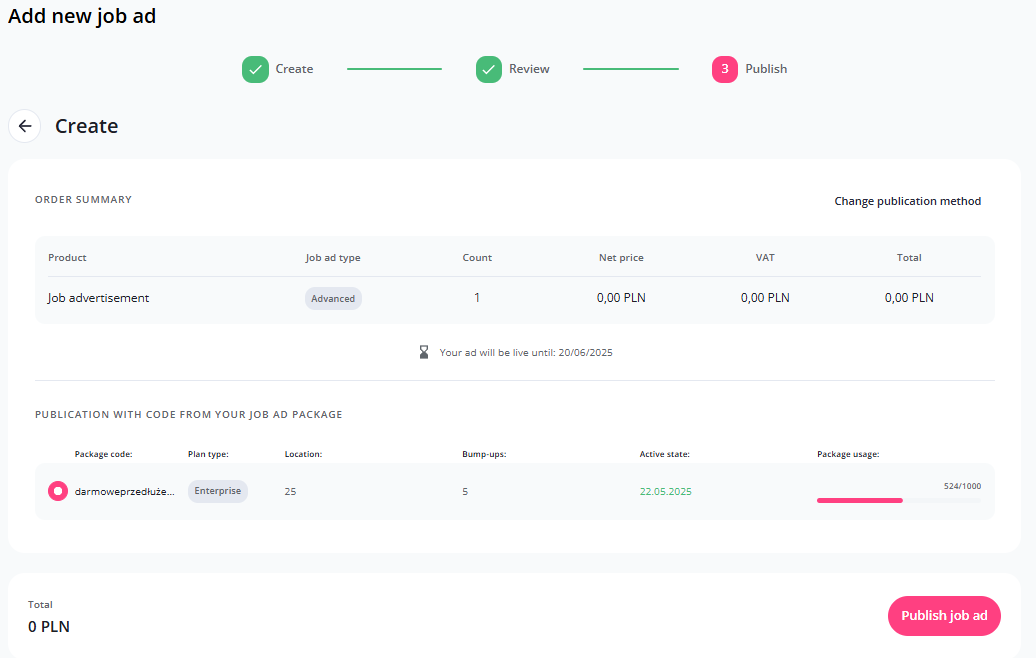Click the hourglass icon by expiry notice
The width and height of the screenshot is (1036, 658).
point(424,352)
